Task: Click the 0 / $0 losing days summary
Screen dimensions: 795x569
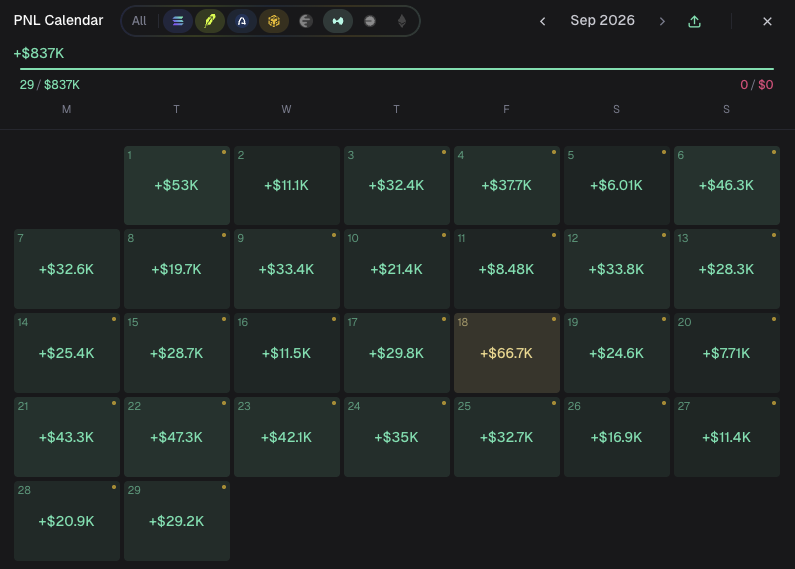Action: pyautogui.click(x=756, y=85)
